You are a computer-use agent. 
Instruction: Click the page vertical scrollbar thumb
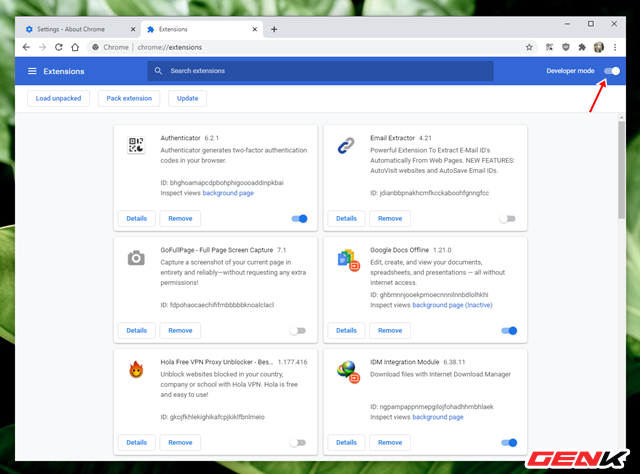pos(621,169)
